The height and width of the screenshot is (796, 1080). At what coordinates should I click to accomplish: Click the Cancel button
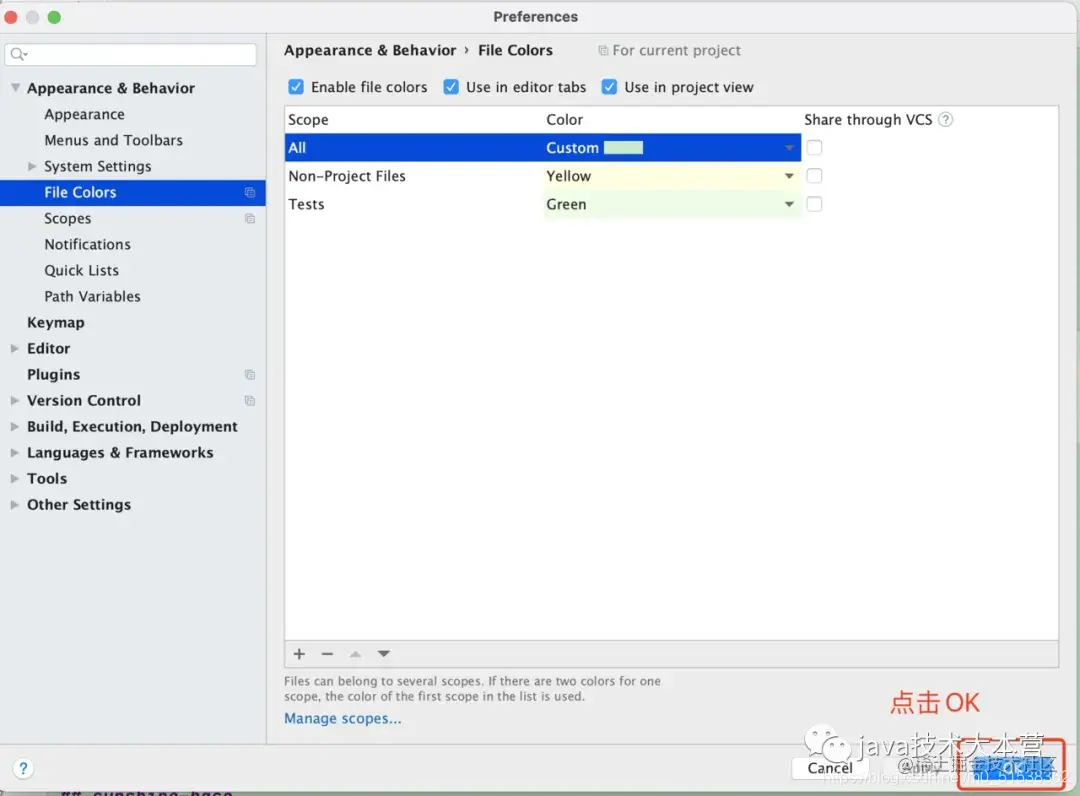click(x=830, y=768)
